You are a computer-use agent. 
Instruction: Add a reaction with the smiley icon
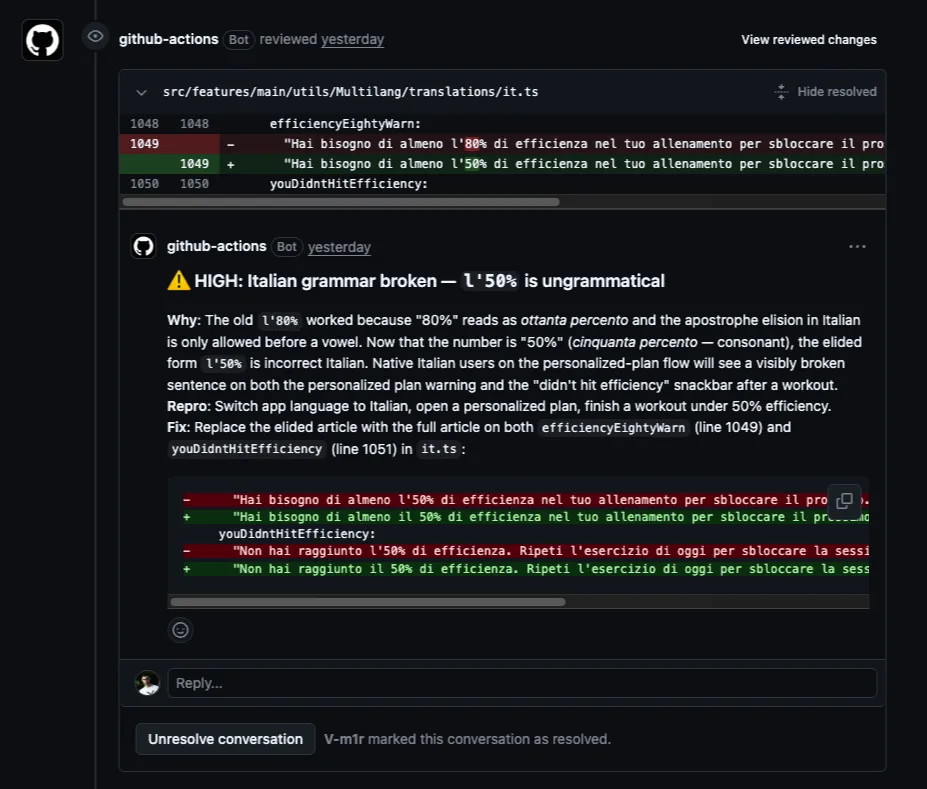[x=180, y=630]
